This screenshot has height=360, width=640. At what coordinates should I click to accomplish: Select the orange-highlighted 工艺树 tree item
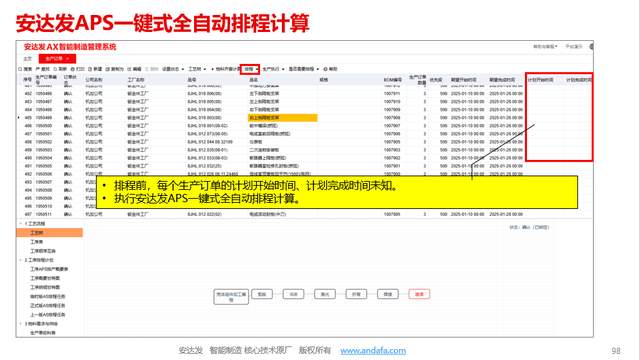tap(49, 233)
